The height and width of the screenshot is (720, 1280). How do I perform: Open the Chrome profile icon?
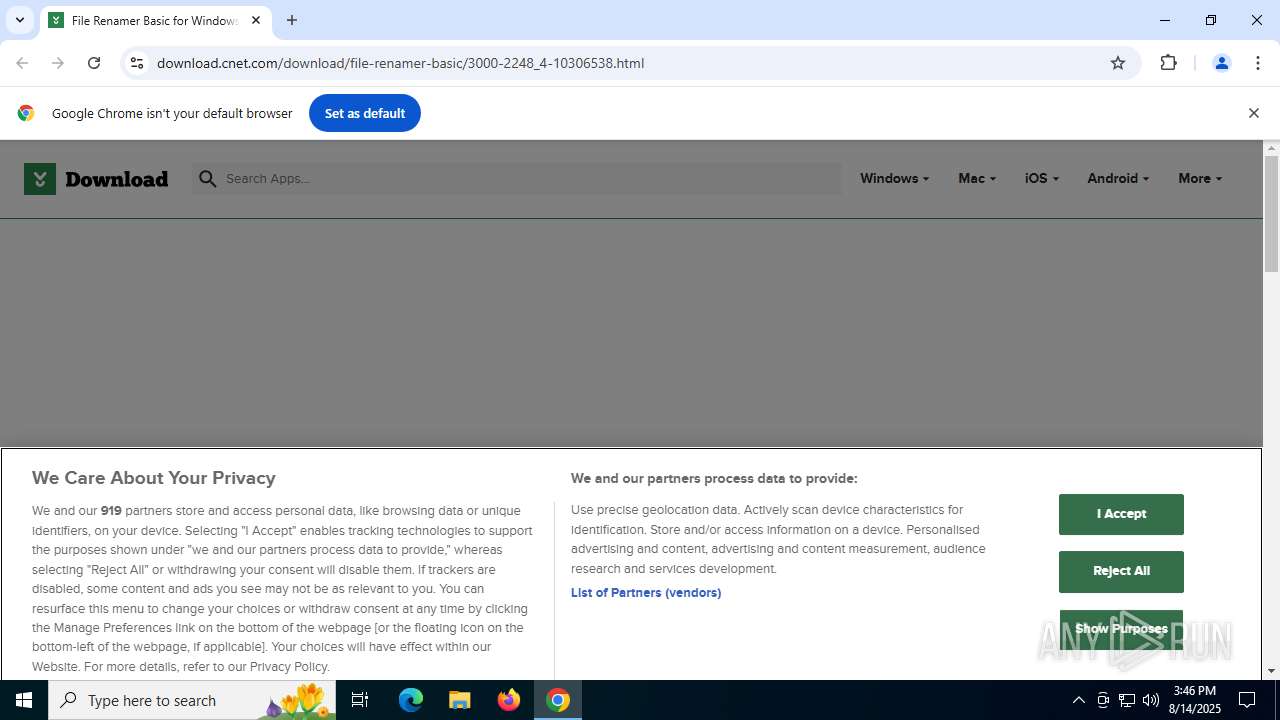(1221, 63)
